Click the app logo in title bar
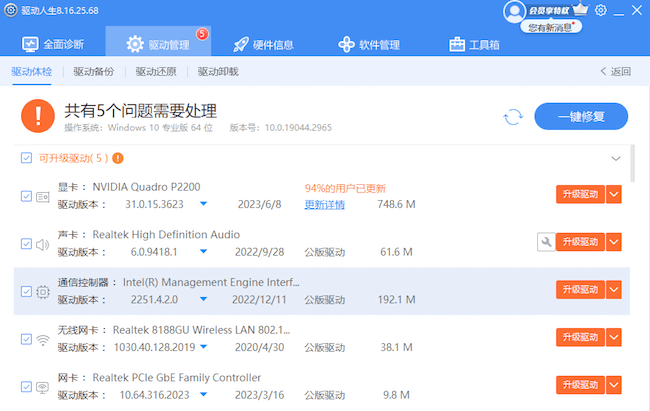Image resolution: width=650 pixels, height=411 pixels. pos(11,10)
